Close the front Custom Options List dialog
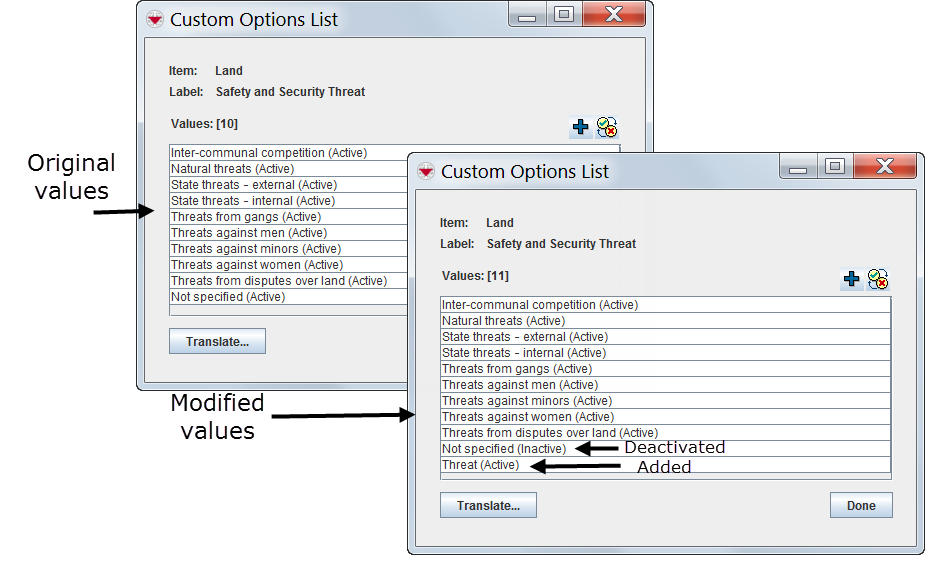The height and width of the screenshot is (561, 941). pos(885,167)
